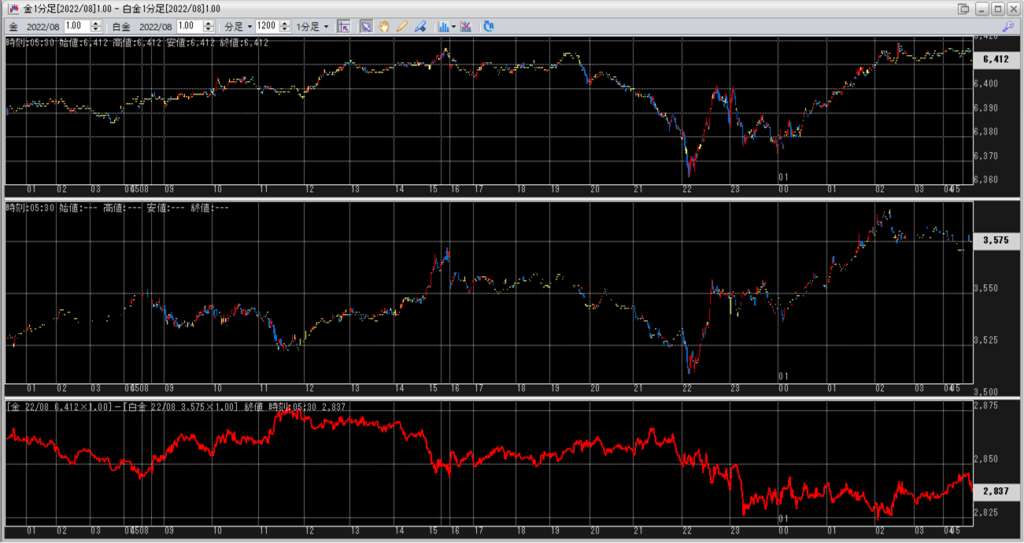
Task: Click the 6,412 gold price label
Action: [996, 59]
